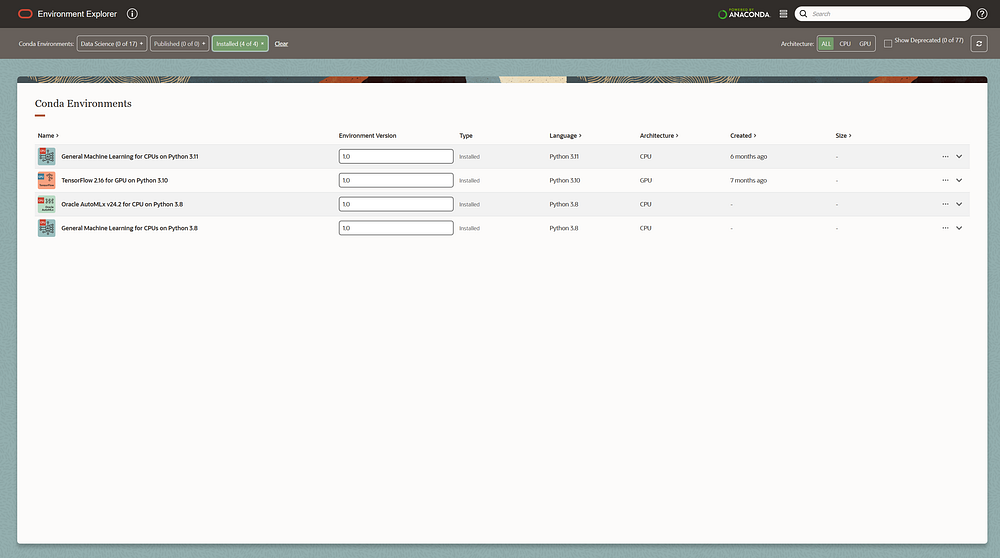1000x558 pixels.
Task: Open the list menu icon beside Anaconda
Action: pos(783,13)
